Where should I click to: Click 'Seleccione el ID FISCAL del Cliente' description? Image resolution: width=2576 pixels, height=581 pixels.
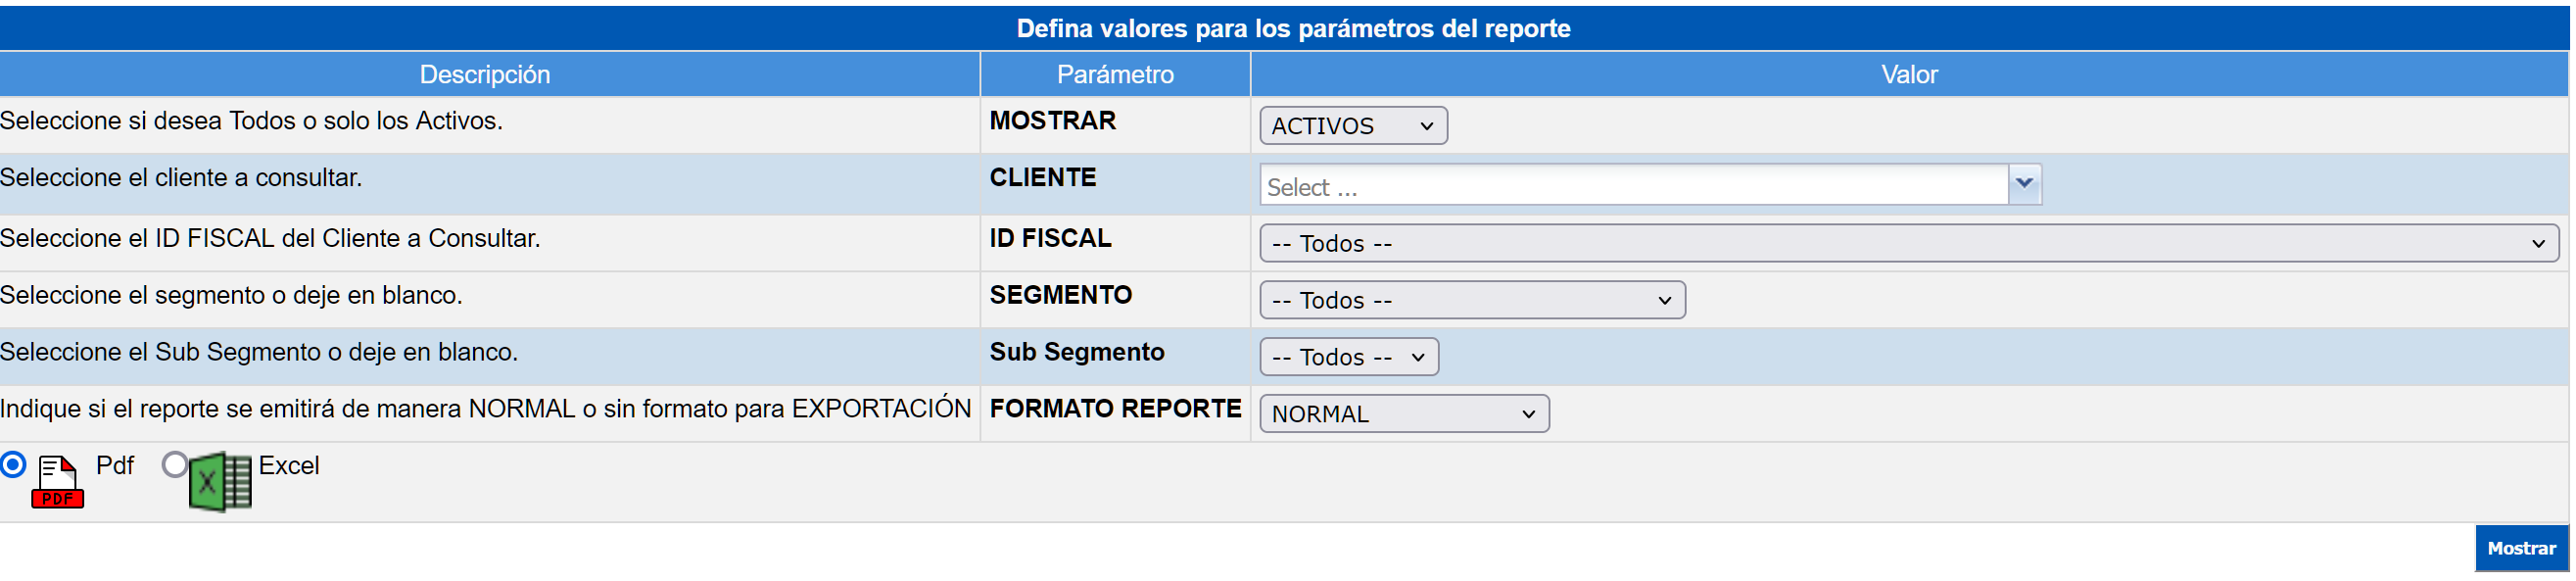point(270,239)
